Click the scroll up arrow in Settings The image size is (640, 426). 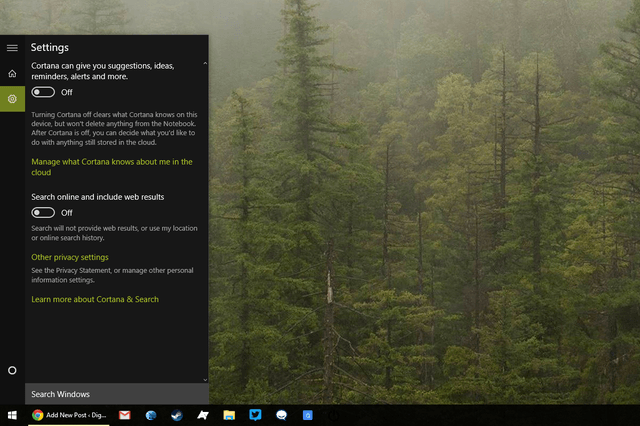point(205,63)
